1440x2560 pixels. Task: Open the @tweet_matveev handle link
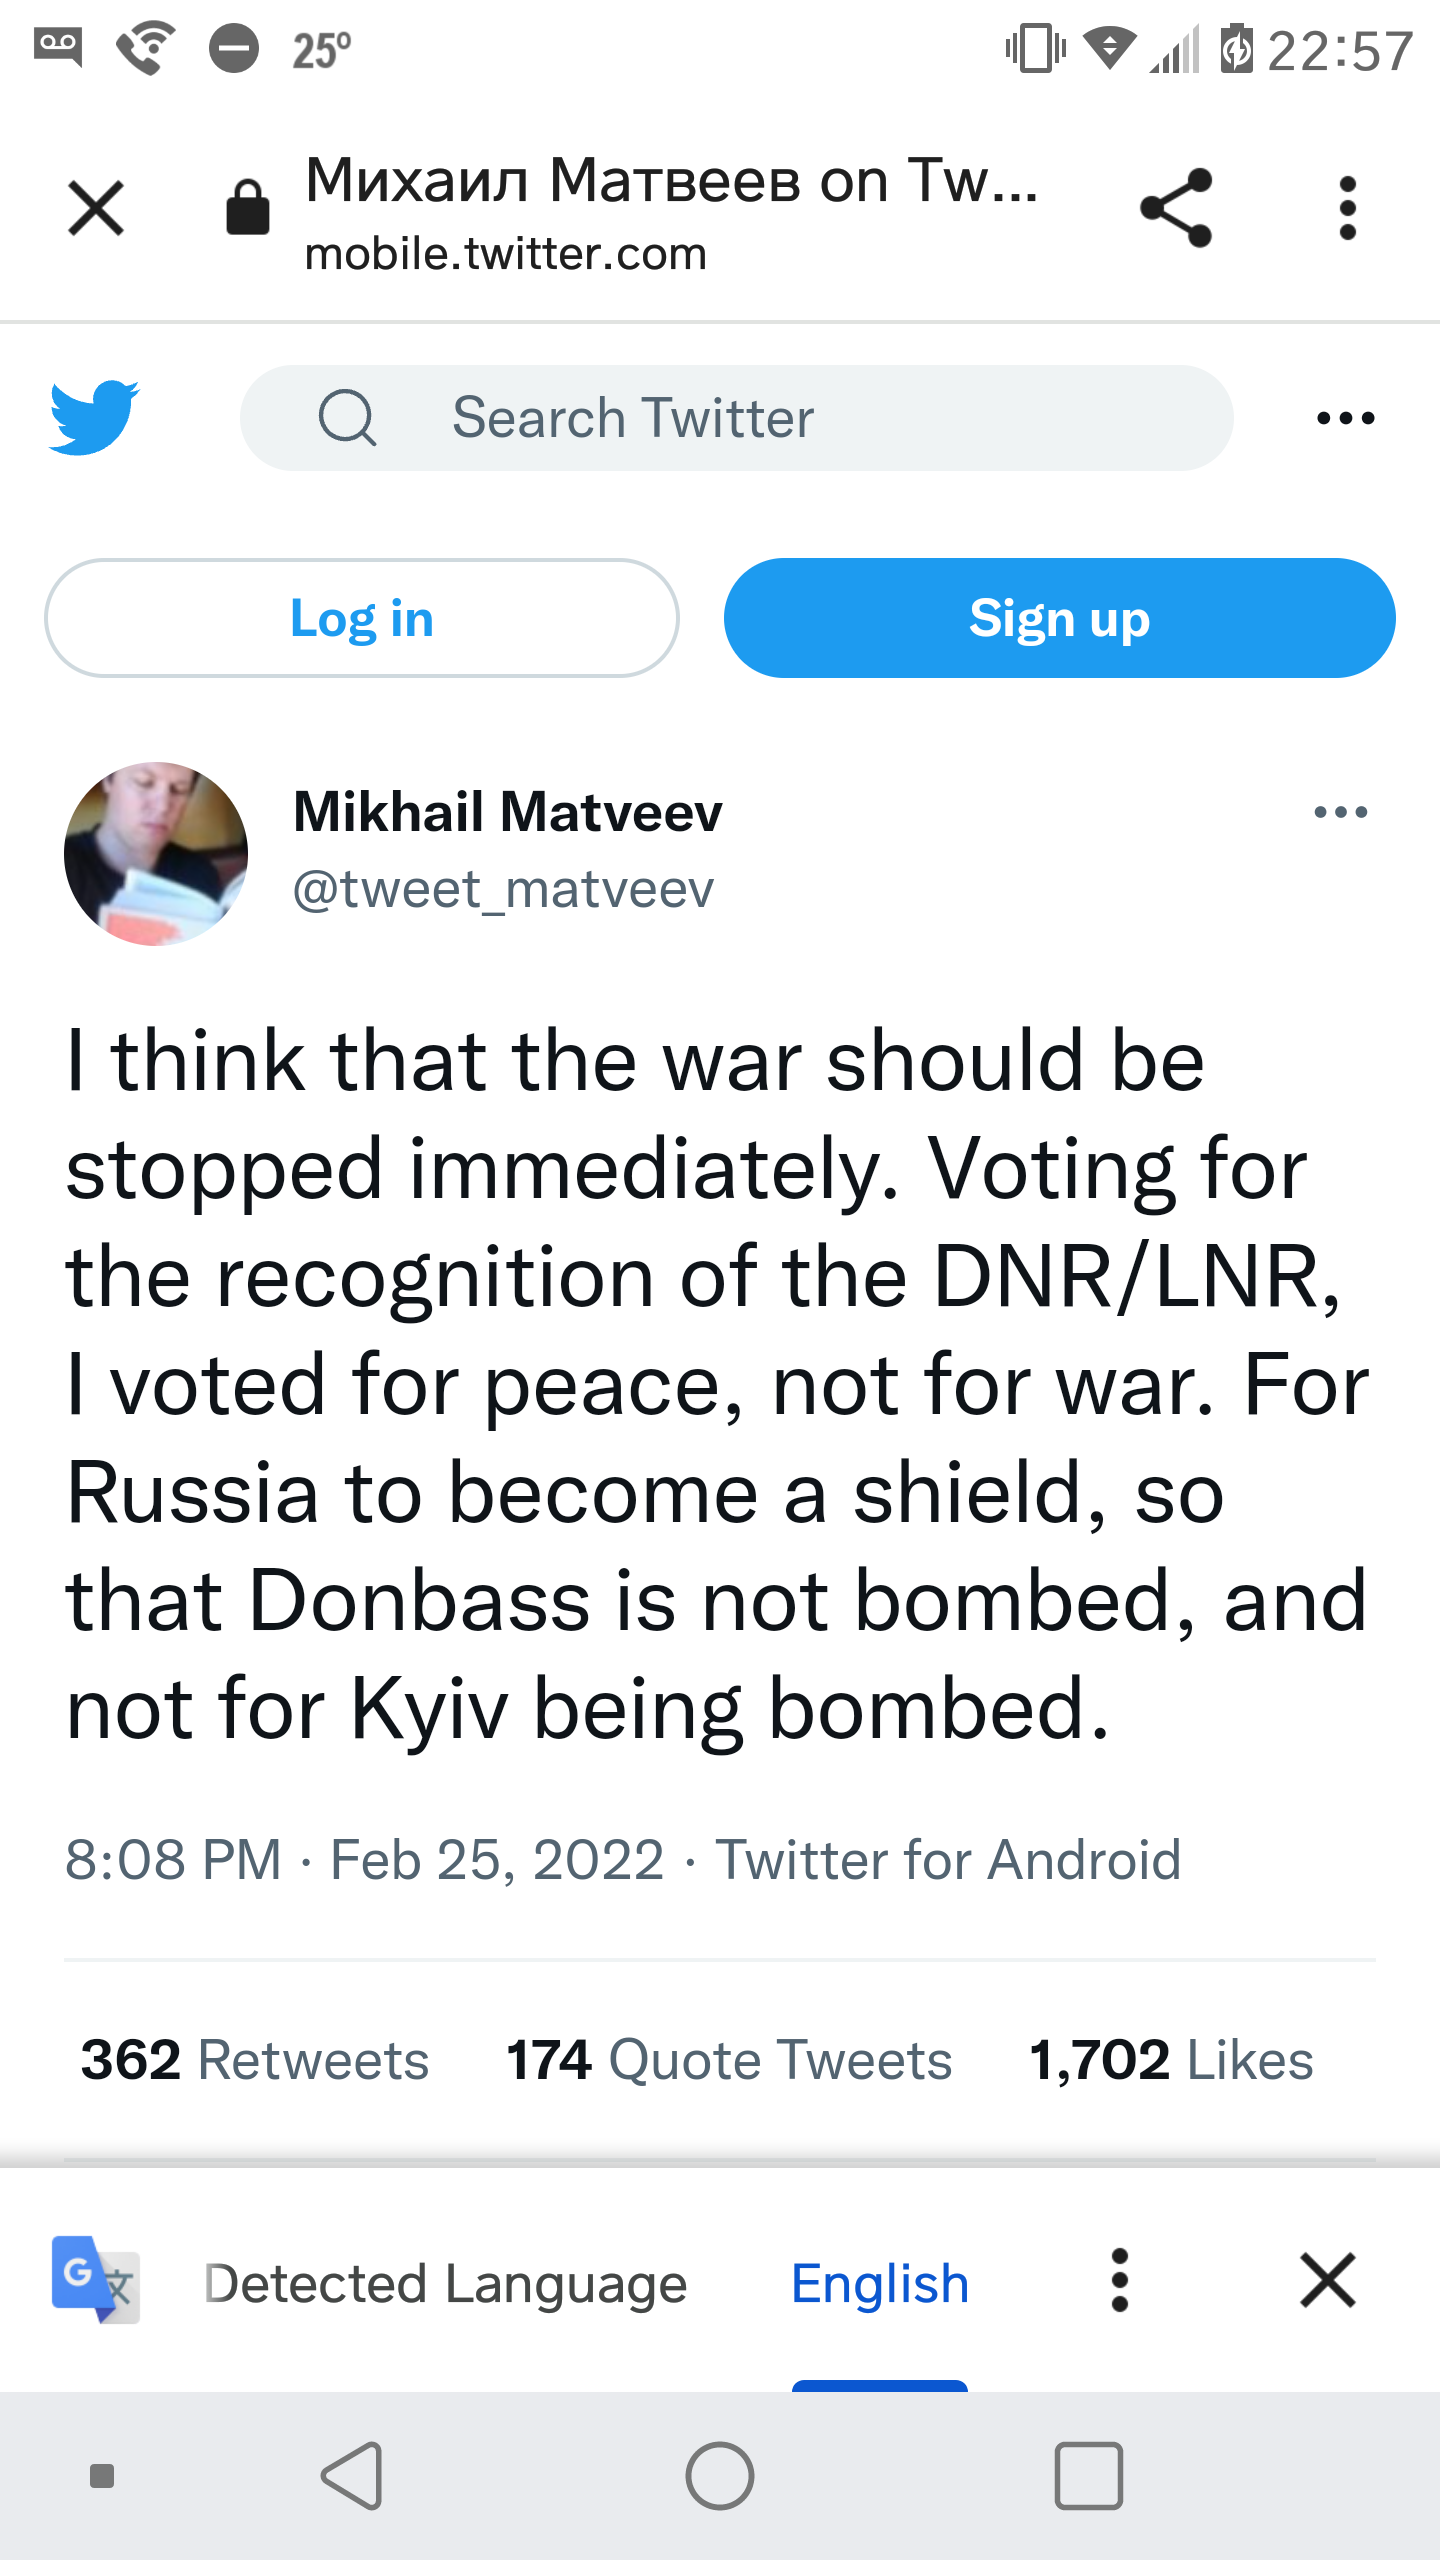click(503, 889)
